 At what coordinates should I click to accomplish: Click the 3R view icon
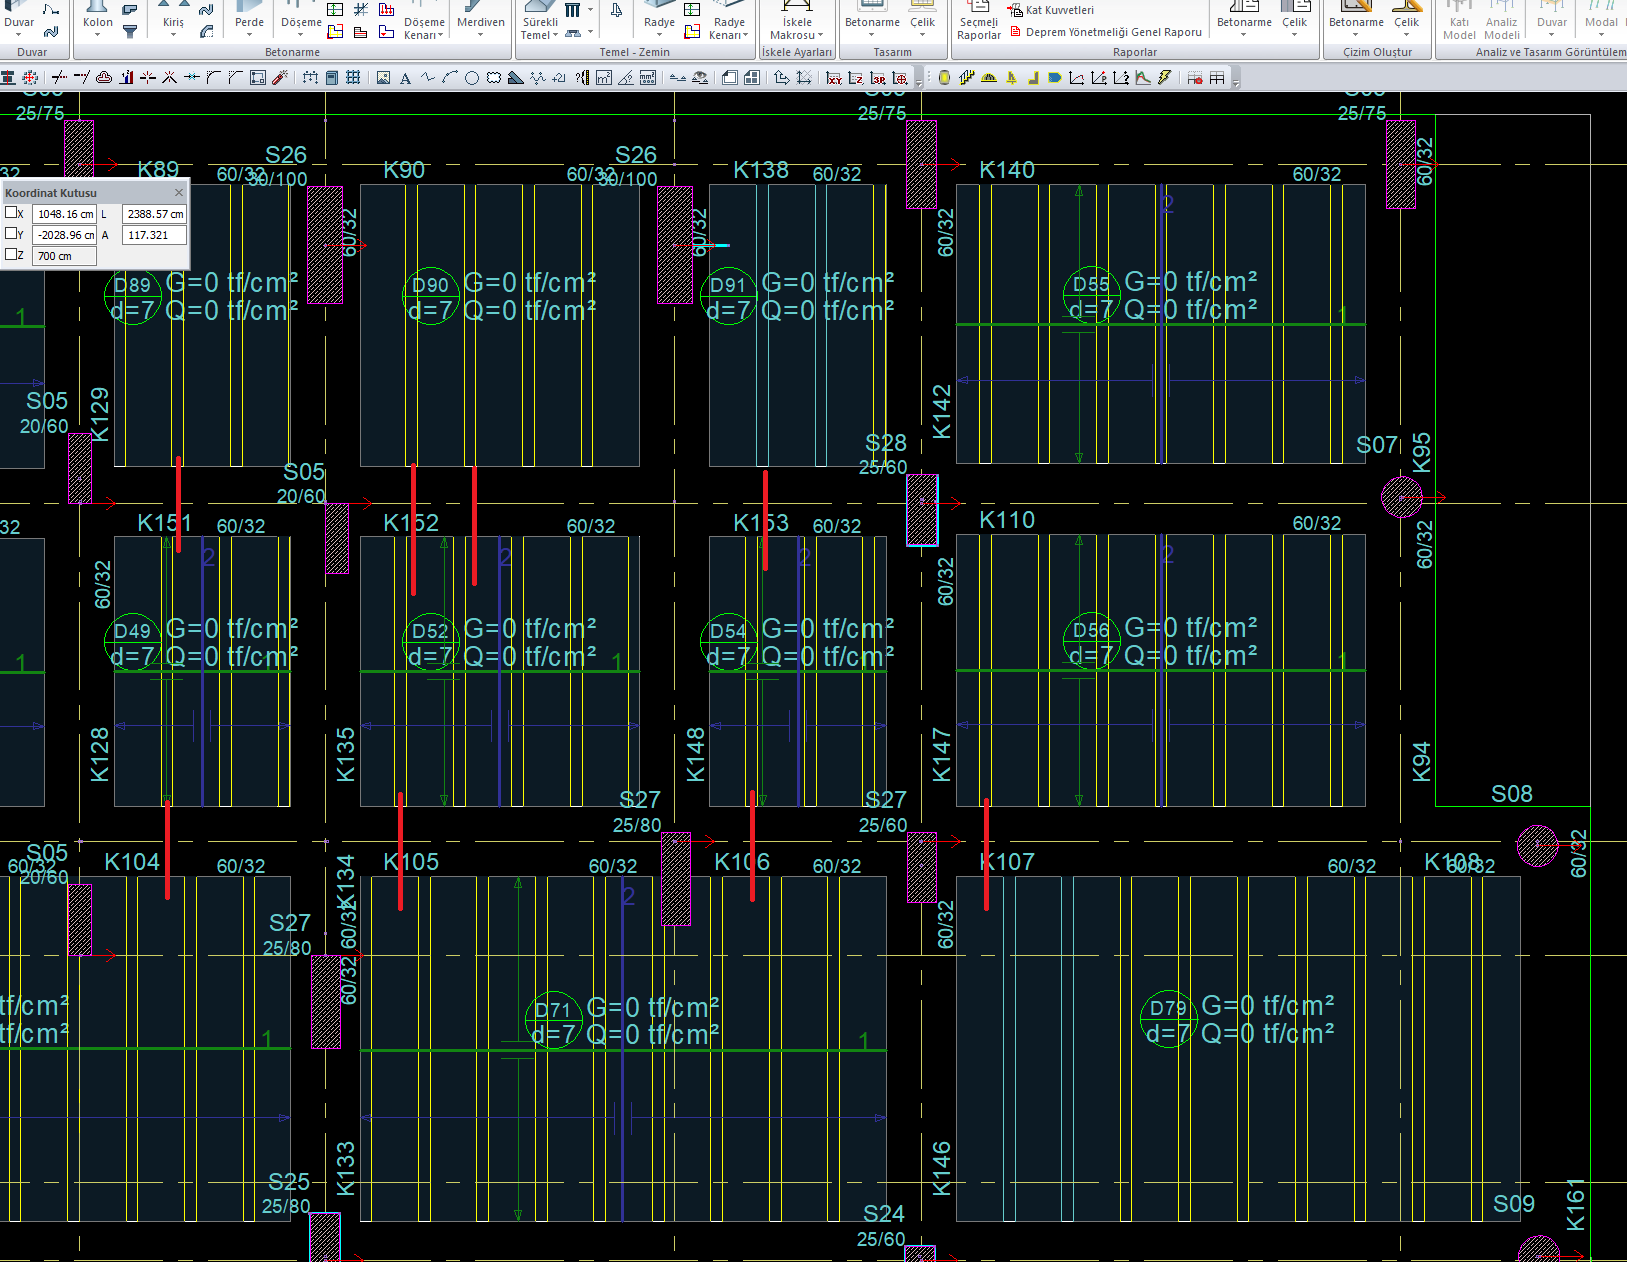tap(878, 78)
